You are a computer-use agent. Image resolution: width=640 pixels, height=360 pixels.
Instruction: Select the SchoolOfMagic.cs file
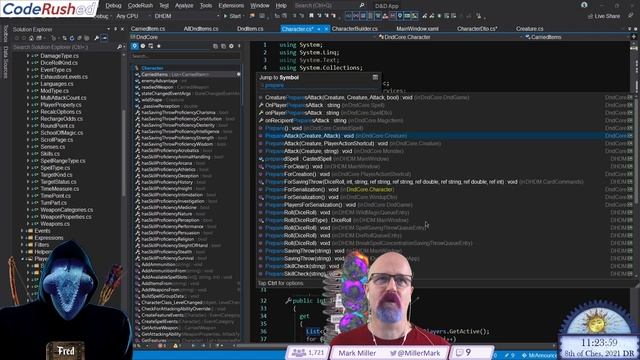click(x=62, y=133)
